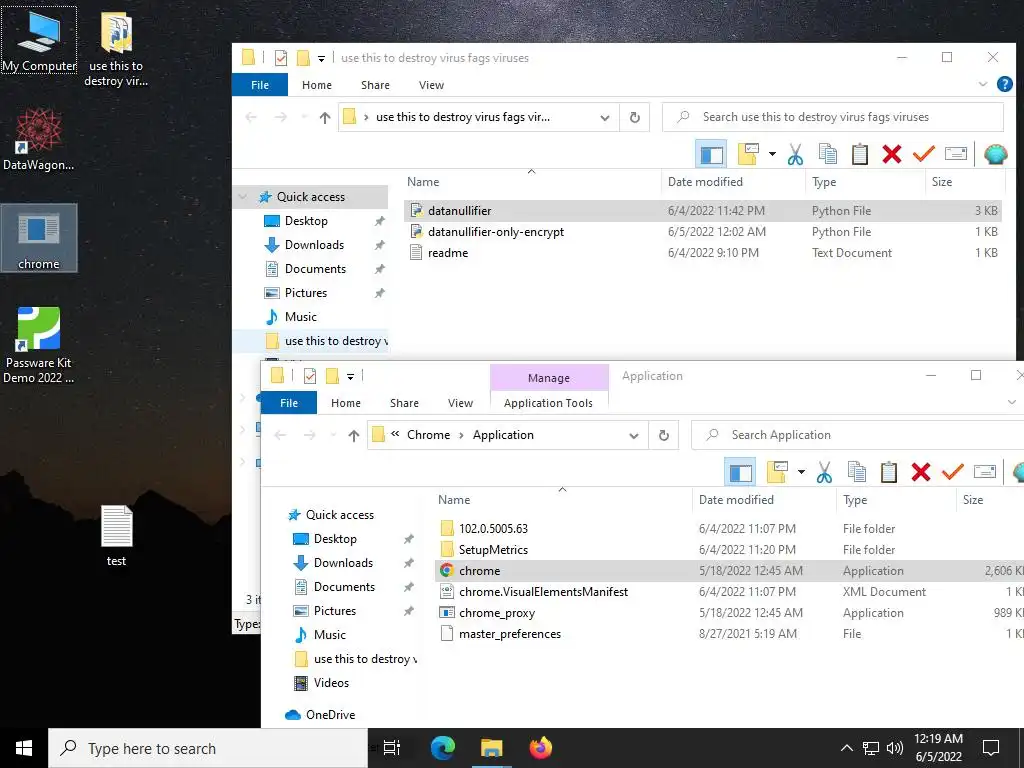Click Cut scissors icon in top window
This screenshot has width=1024, height=768.
tap(795, 155)
